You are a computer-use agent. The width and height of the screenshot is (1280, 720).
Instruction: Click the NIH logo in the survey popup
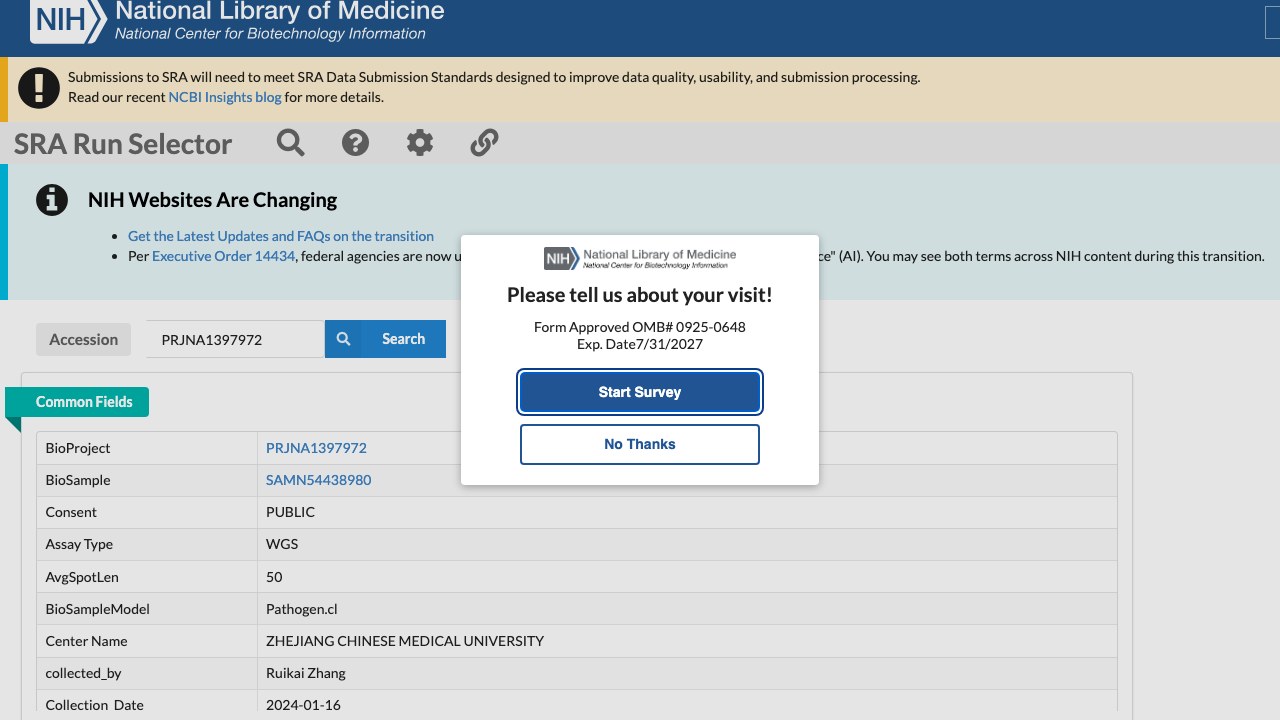pyautogui.click(x=561, y=259)
